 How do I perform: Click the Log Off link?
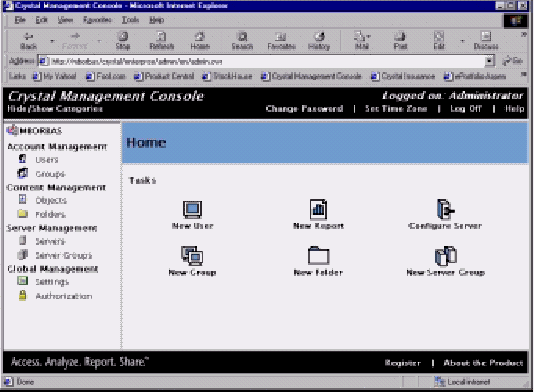point(466,109)
